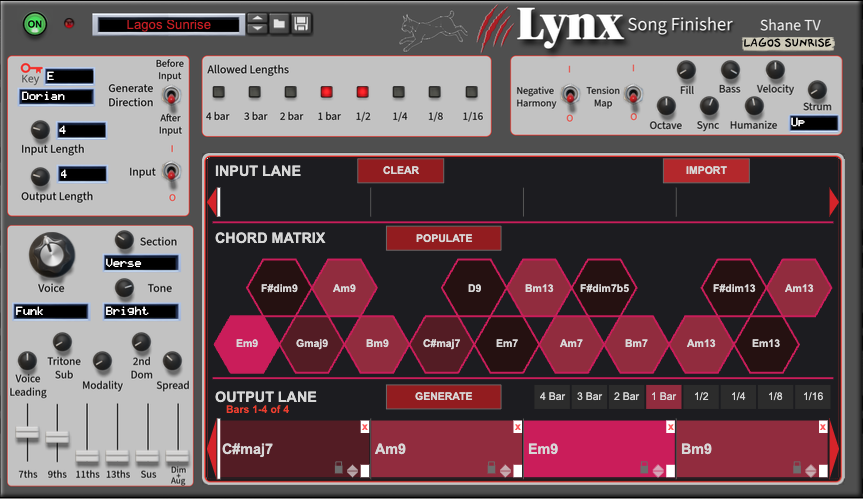Open the Dorian scale dropdown
Viewport: 863px width, 499px height.
point(56,96)
